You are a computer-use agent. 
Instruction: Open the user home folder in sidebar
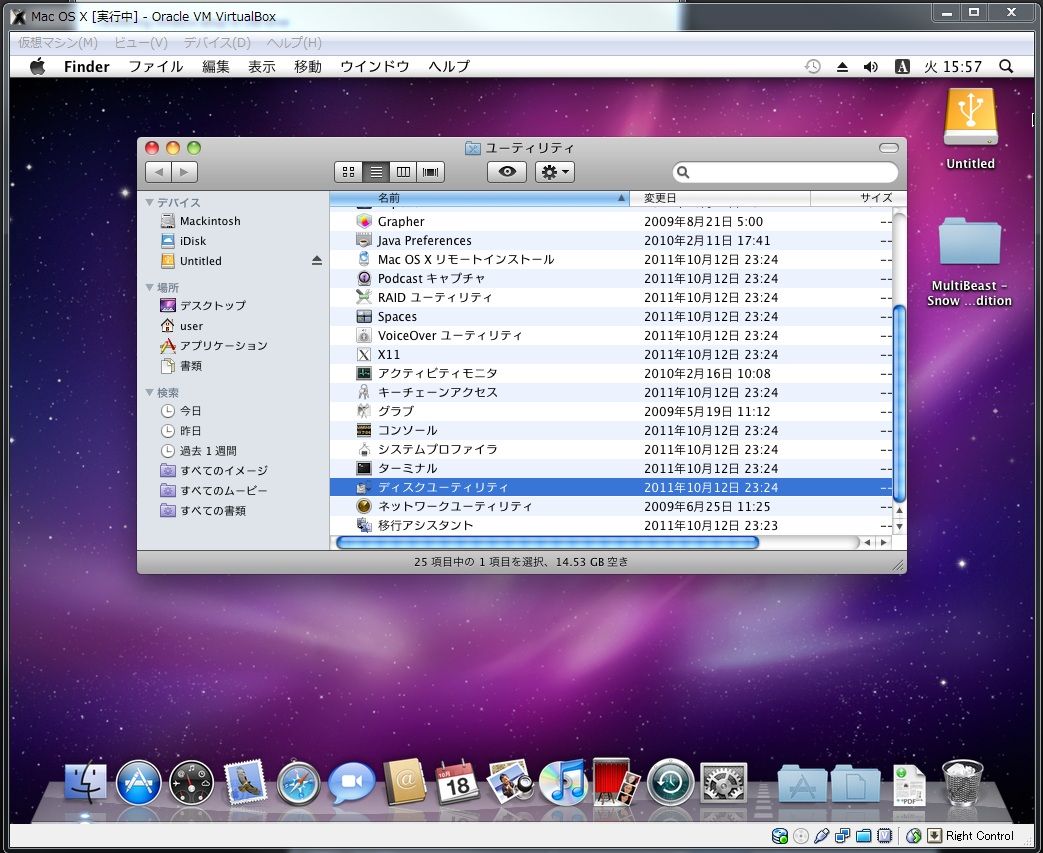point(182,326)
